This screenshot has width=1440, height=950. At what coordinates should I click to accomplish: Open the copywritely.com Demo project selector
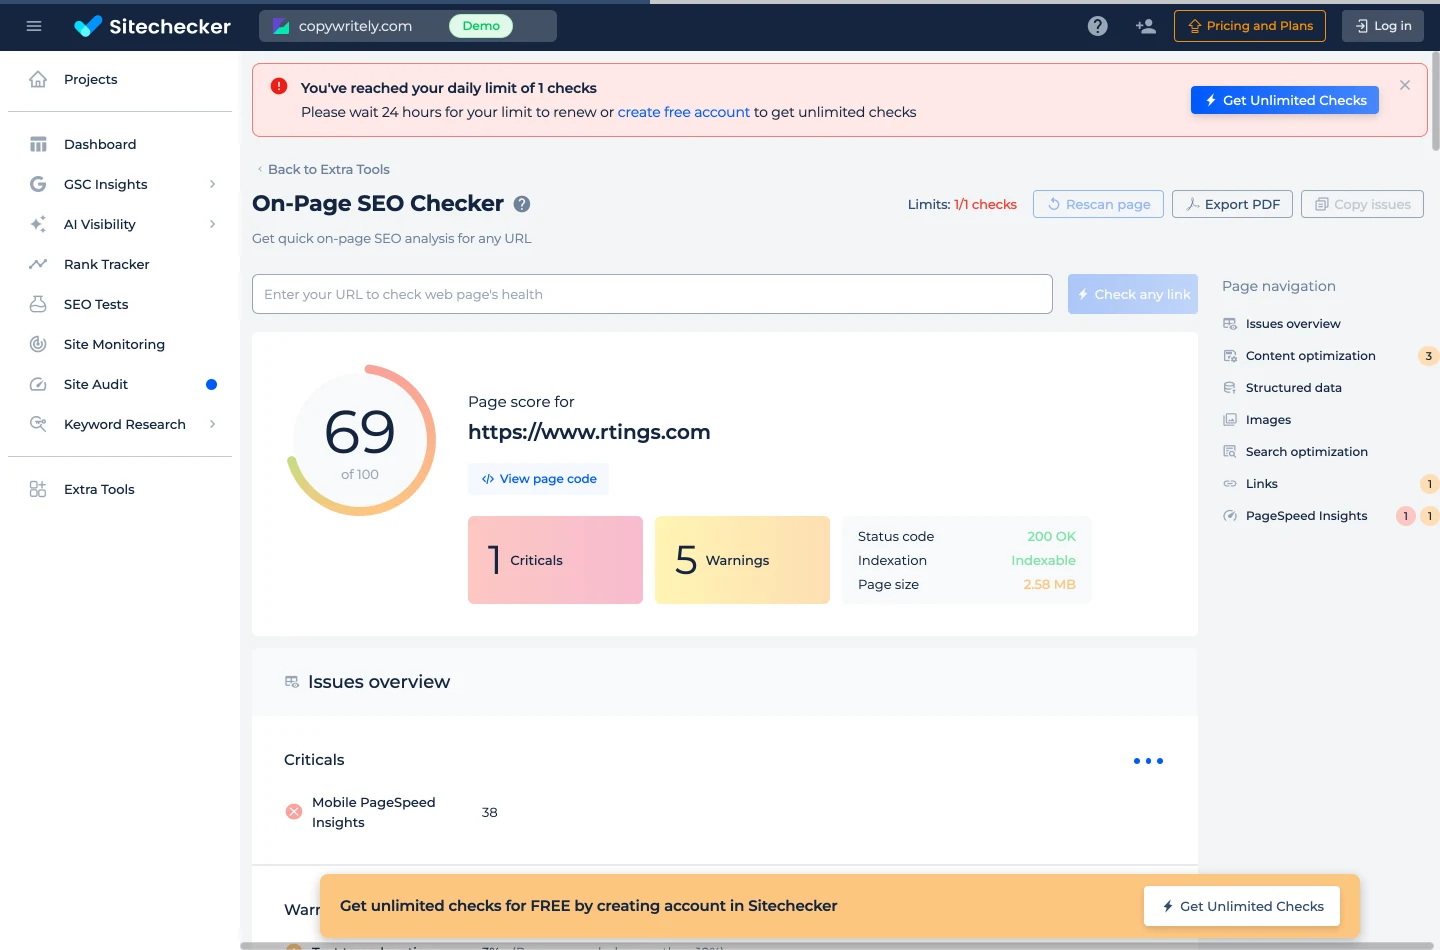pyautogui.click(x=408, y=26)
